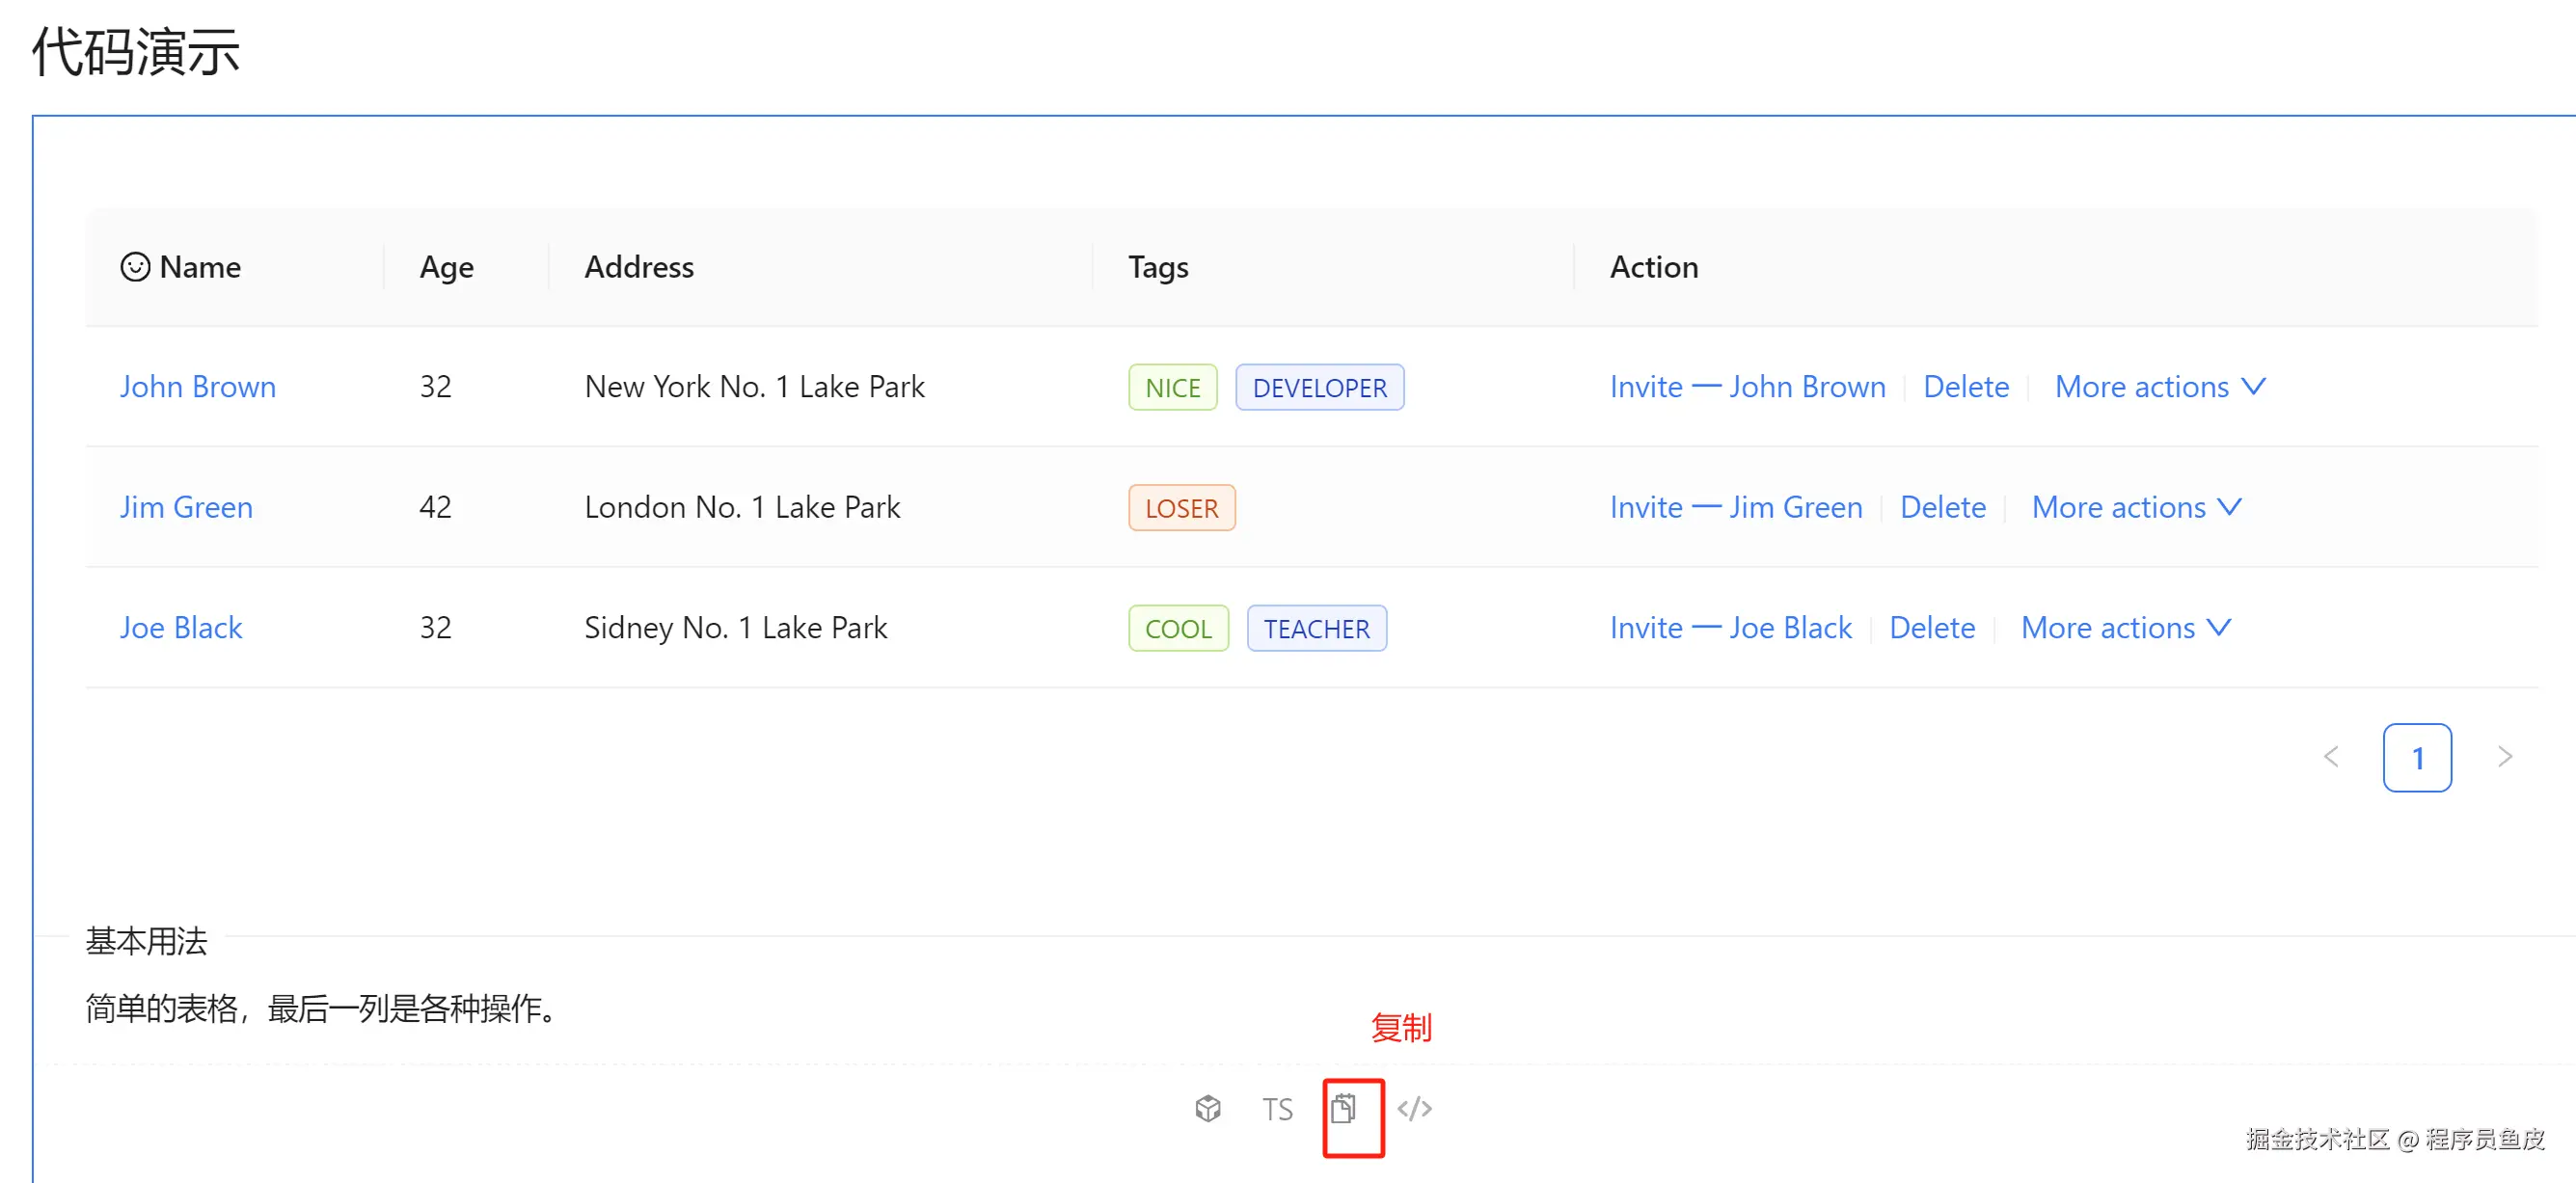Image resolution: width=2576 pixels, height=1183 pixels.
Task: Go to next page with right arrow
Action: (2504, 757)
